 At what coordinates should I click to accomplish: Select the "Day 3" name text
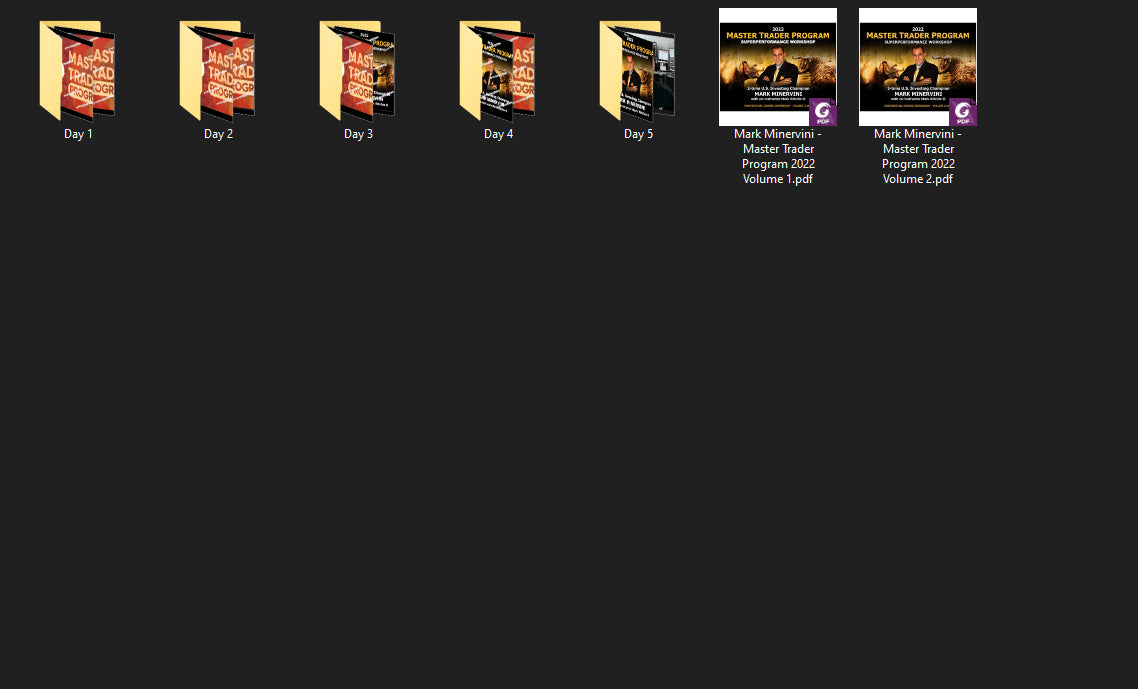point(358,134)
